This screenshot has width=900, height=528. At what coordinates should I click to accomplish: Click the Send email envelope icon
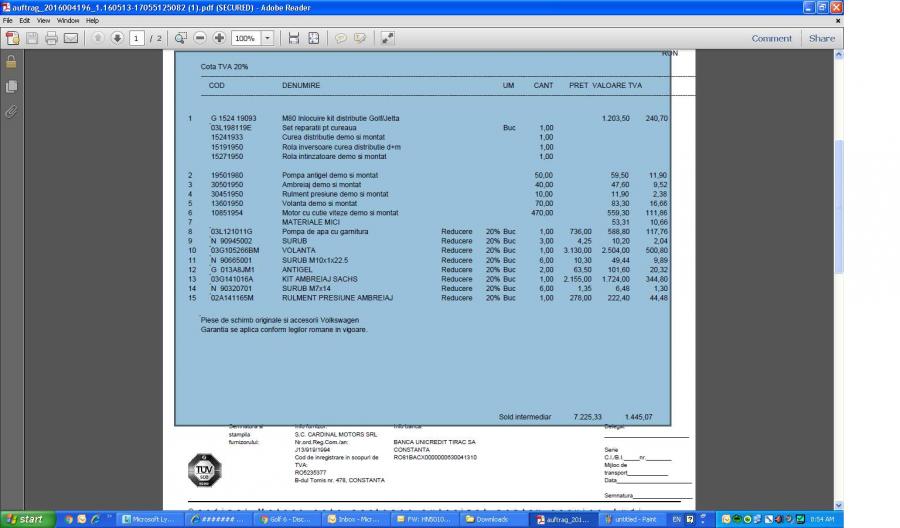[71, 38]
